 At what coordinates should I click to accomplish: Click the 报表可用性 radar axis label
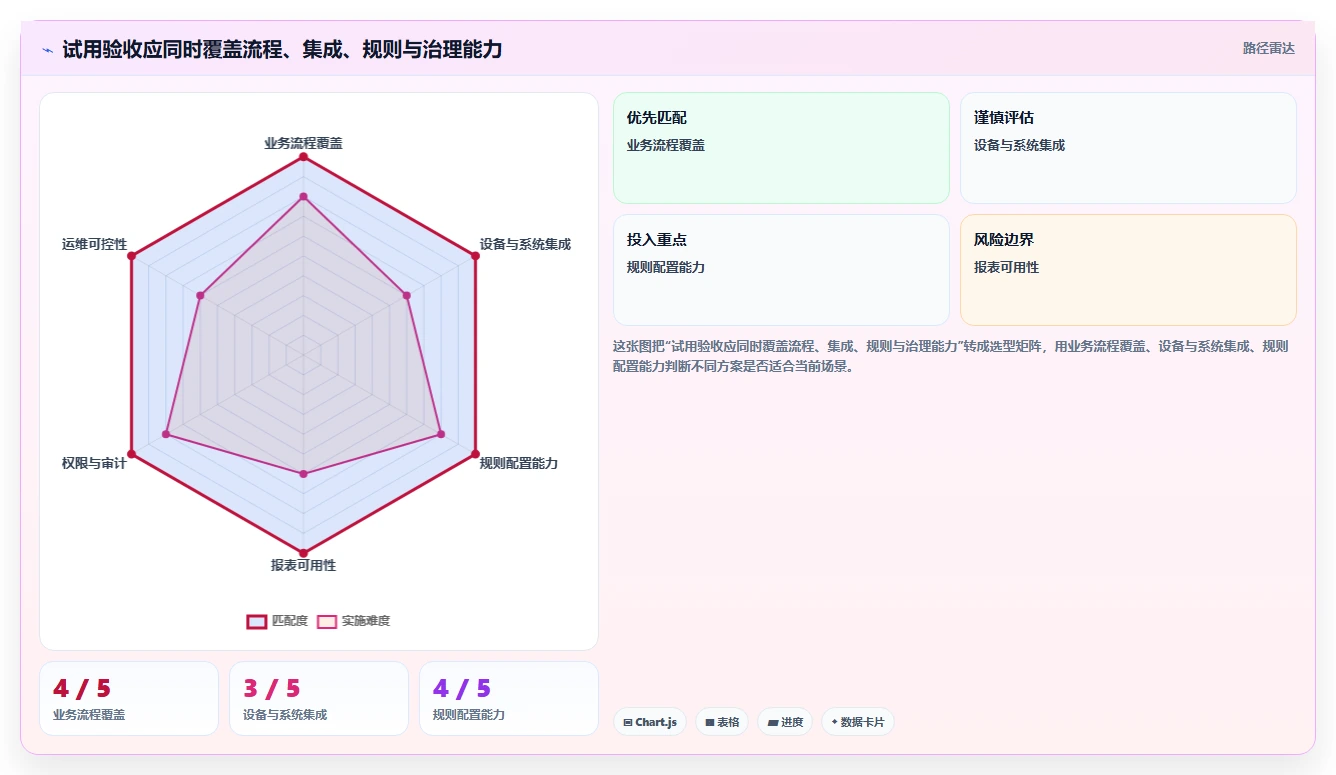tap(303, 565)
